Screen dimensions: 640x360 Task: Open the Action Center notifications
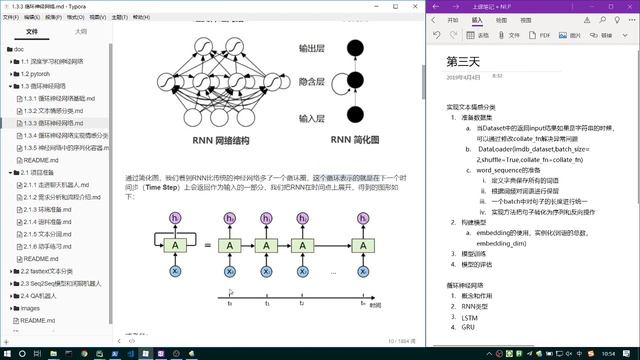coord(627,353)
